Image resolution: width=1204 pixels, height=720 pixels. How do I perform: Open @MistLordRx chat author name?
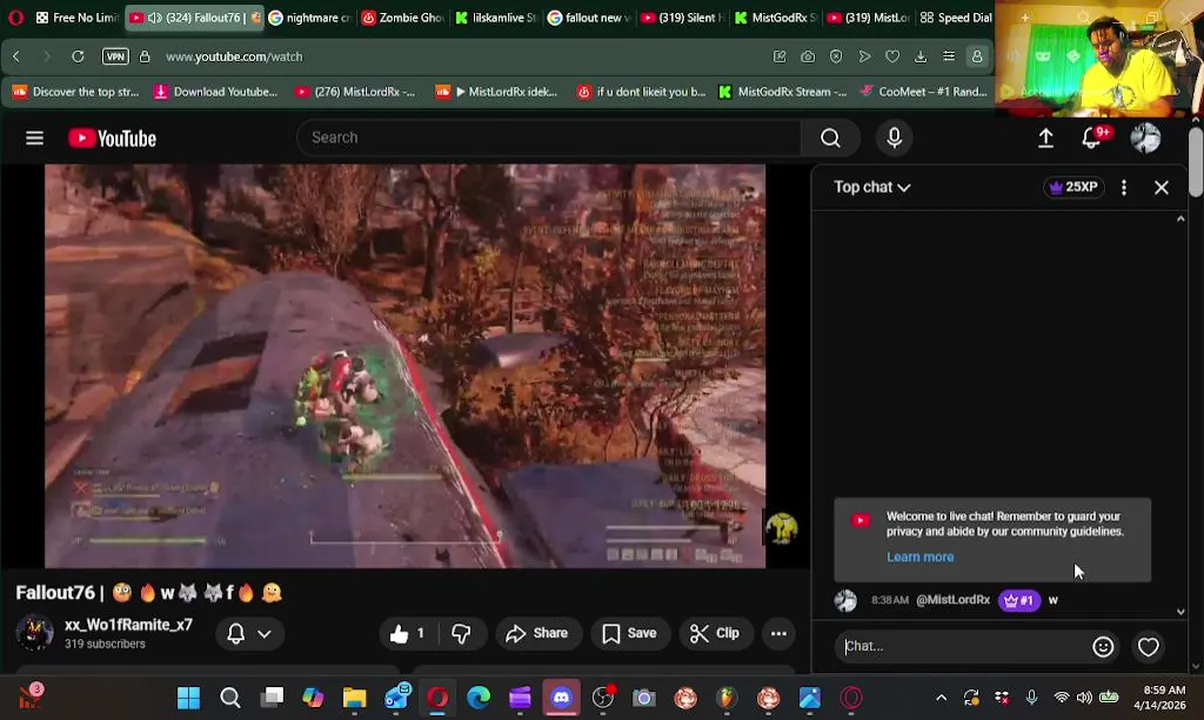tap(953, 600)
